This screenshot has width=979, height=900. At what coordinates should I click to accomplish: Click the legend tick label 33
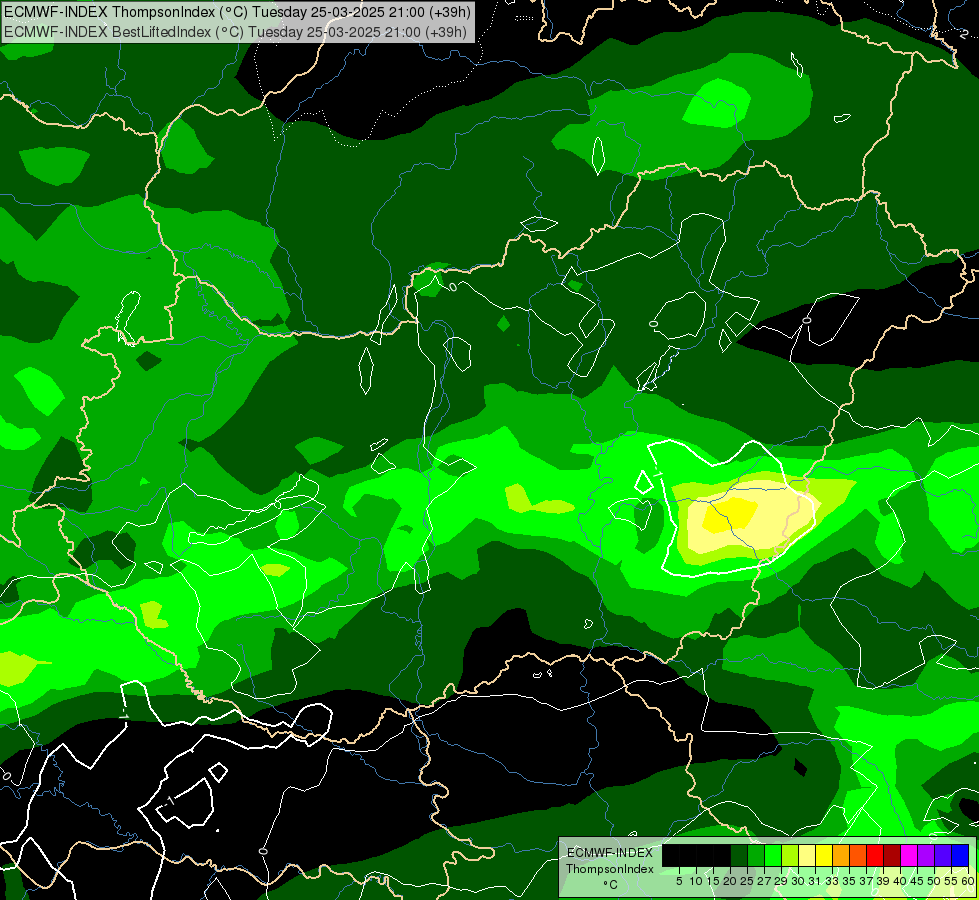click(832, 881)
